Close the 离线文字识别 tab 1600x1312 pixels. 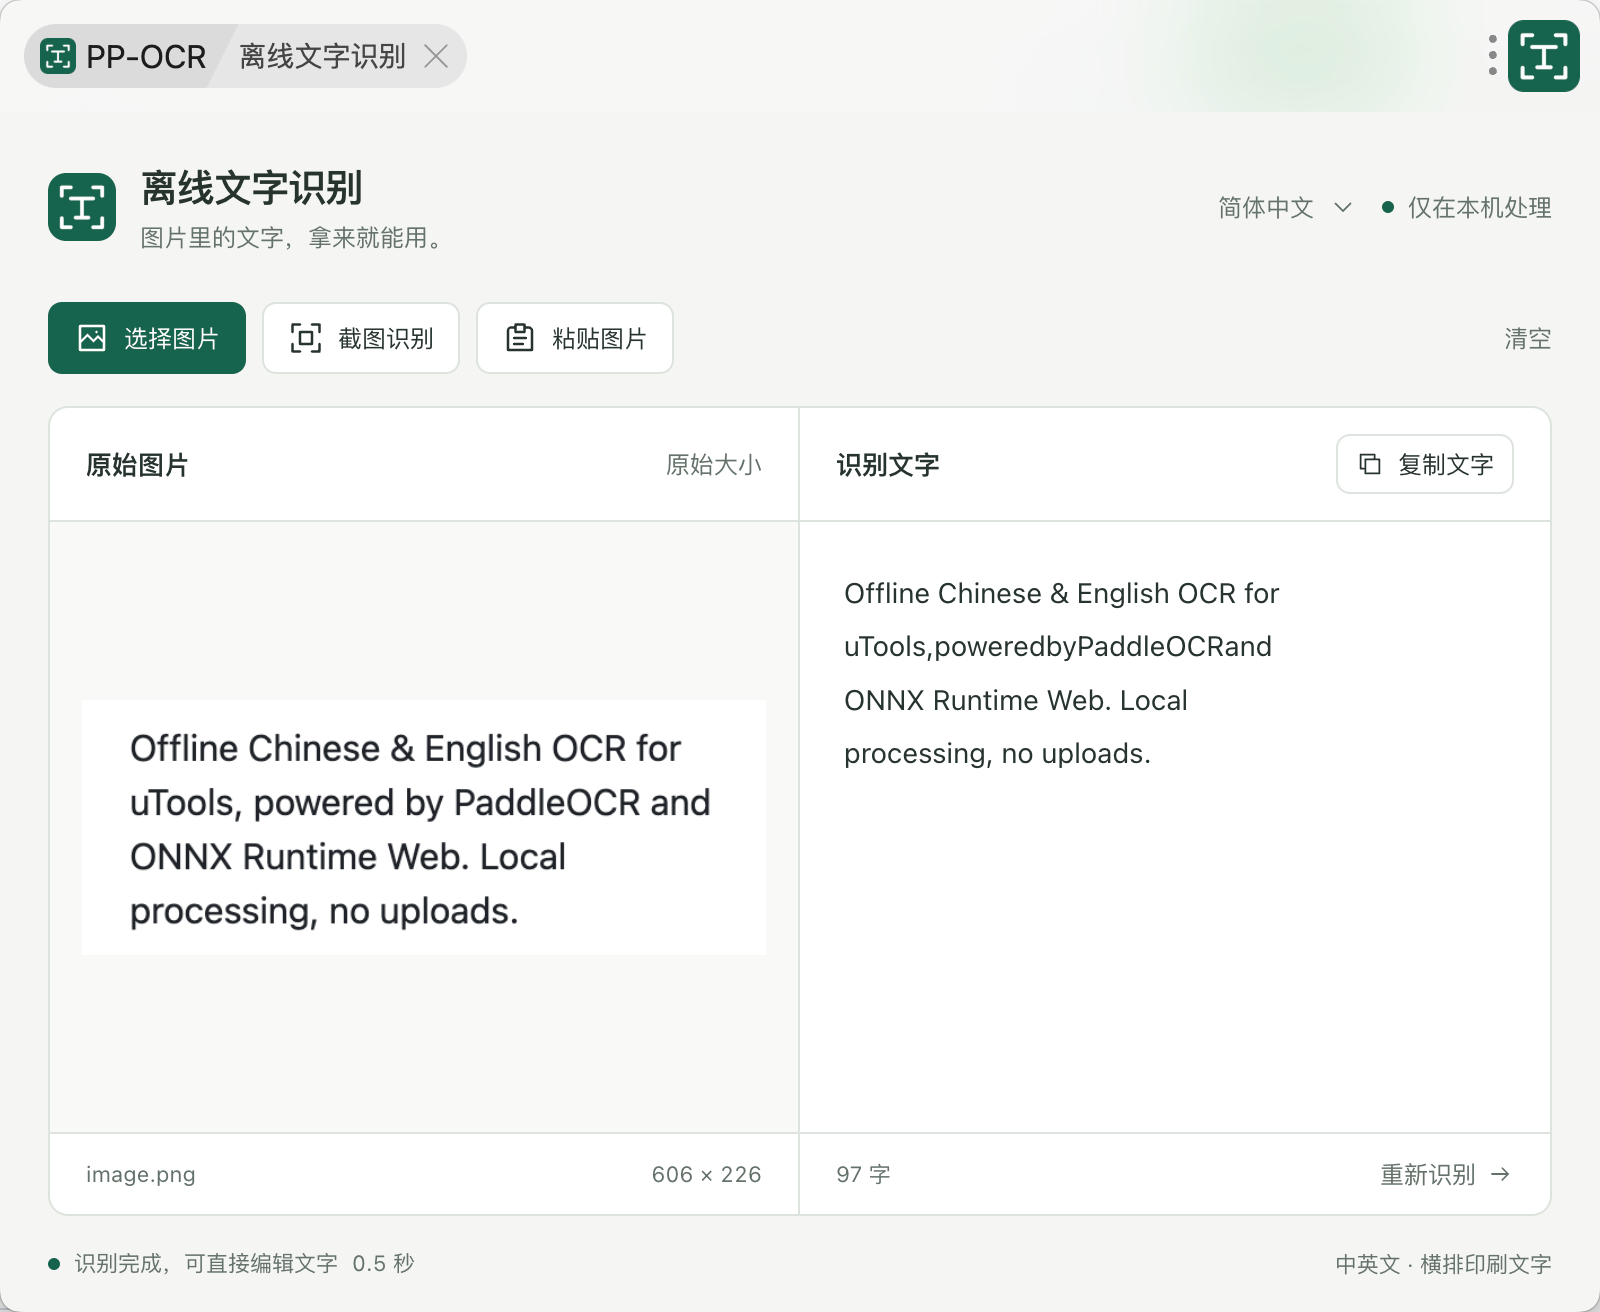436,56
